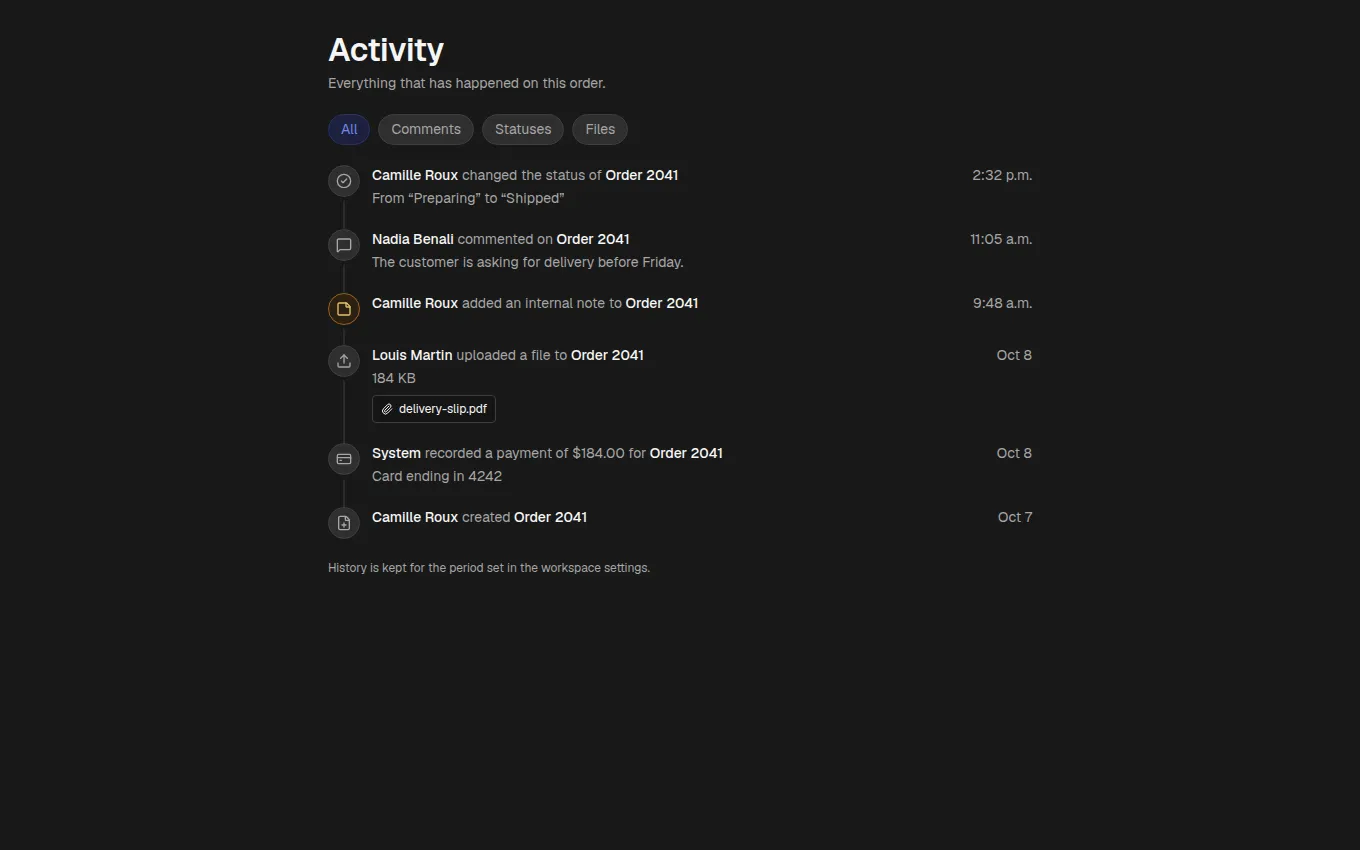The height and width of the screenshot is (850, 1360).
Task: Click the comment bubble icon by Nadia Benali
Action: coord(344,245)
